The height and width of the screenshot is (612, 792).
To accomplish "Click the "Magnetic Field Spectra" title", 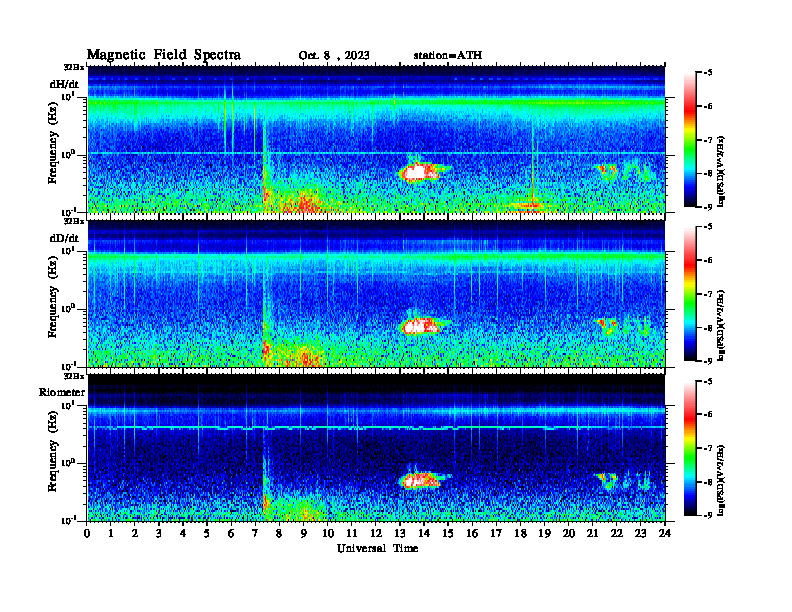I will (164, 55).
